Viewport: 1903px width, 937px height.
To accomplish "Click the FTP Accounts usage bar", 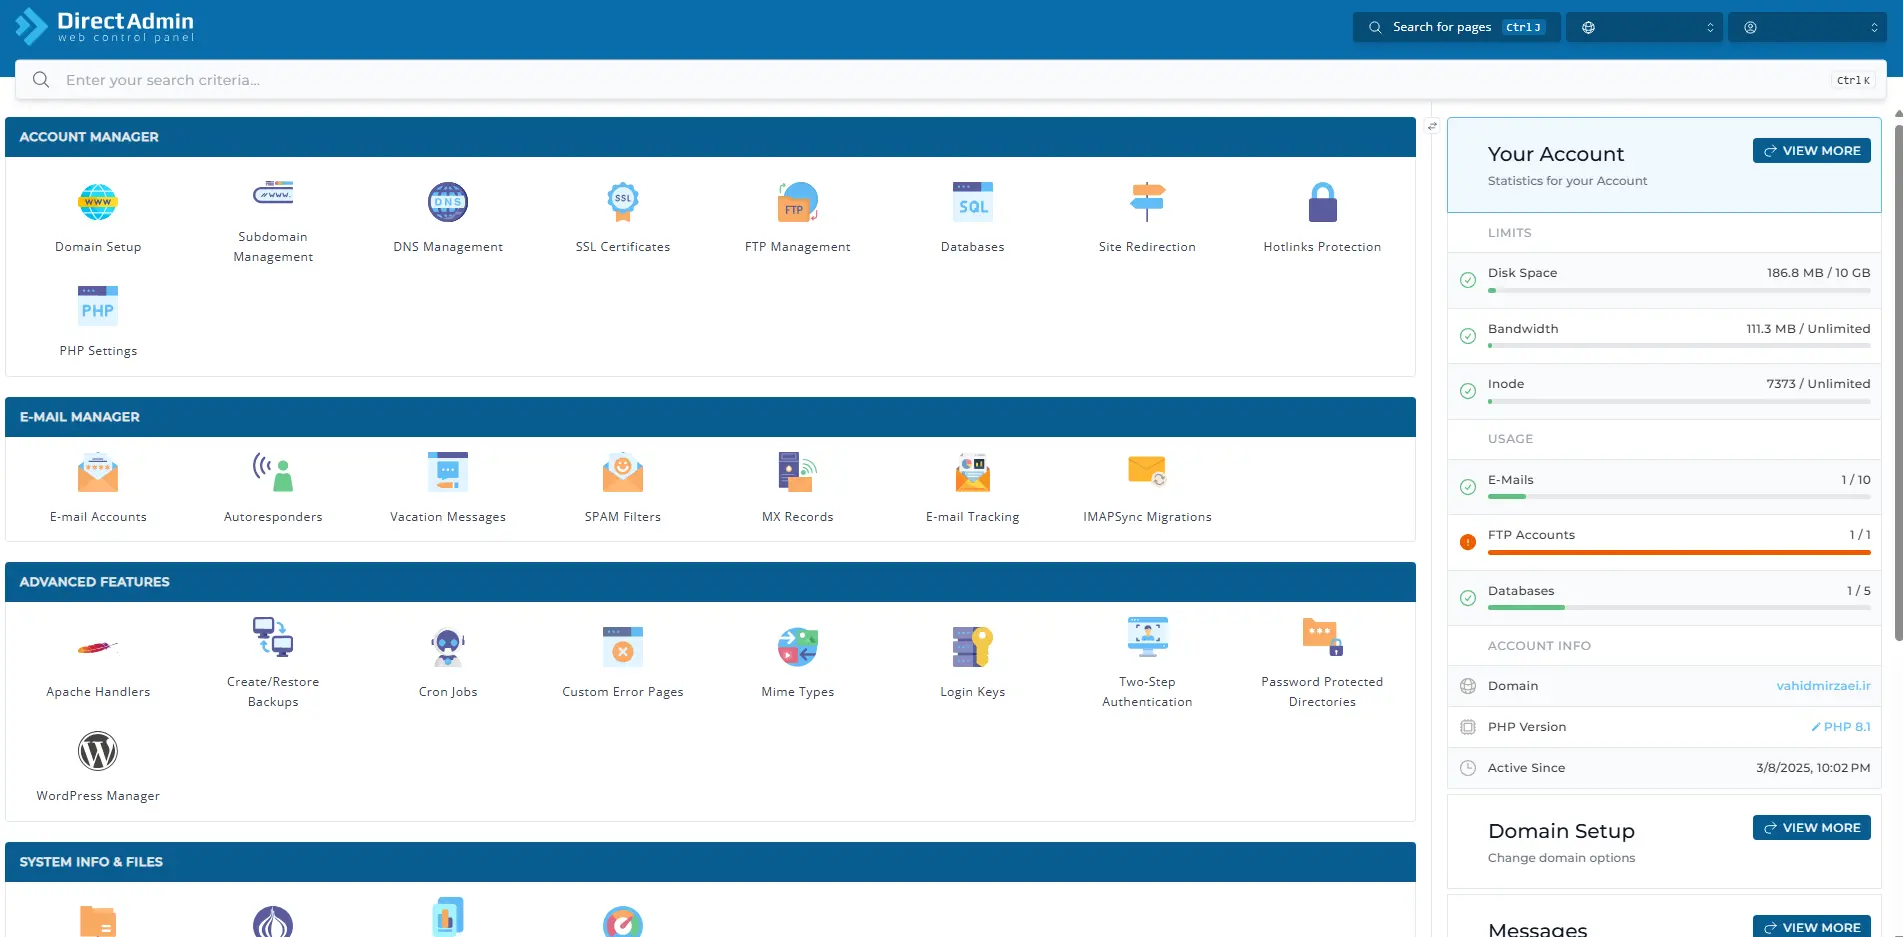I will coord(1679,552).
